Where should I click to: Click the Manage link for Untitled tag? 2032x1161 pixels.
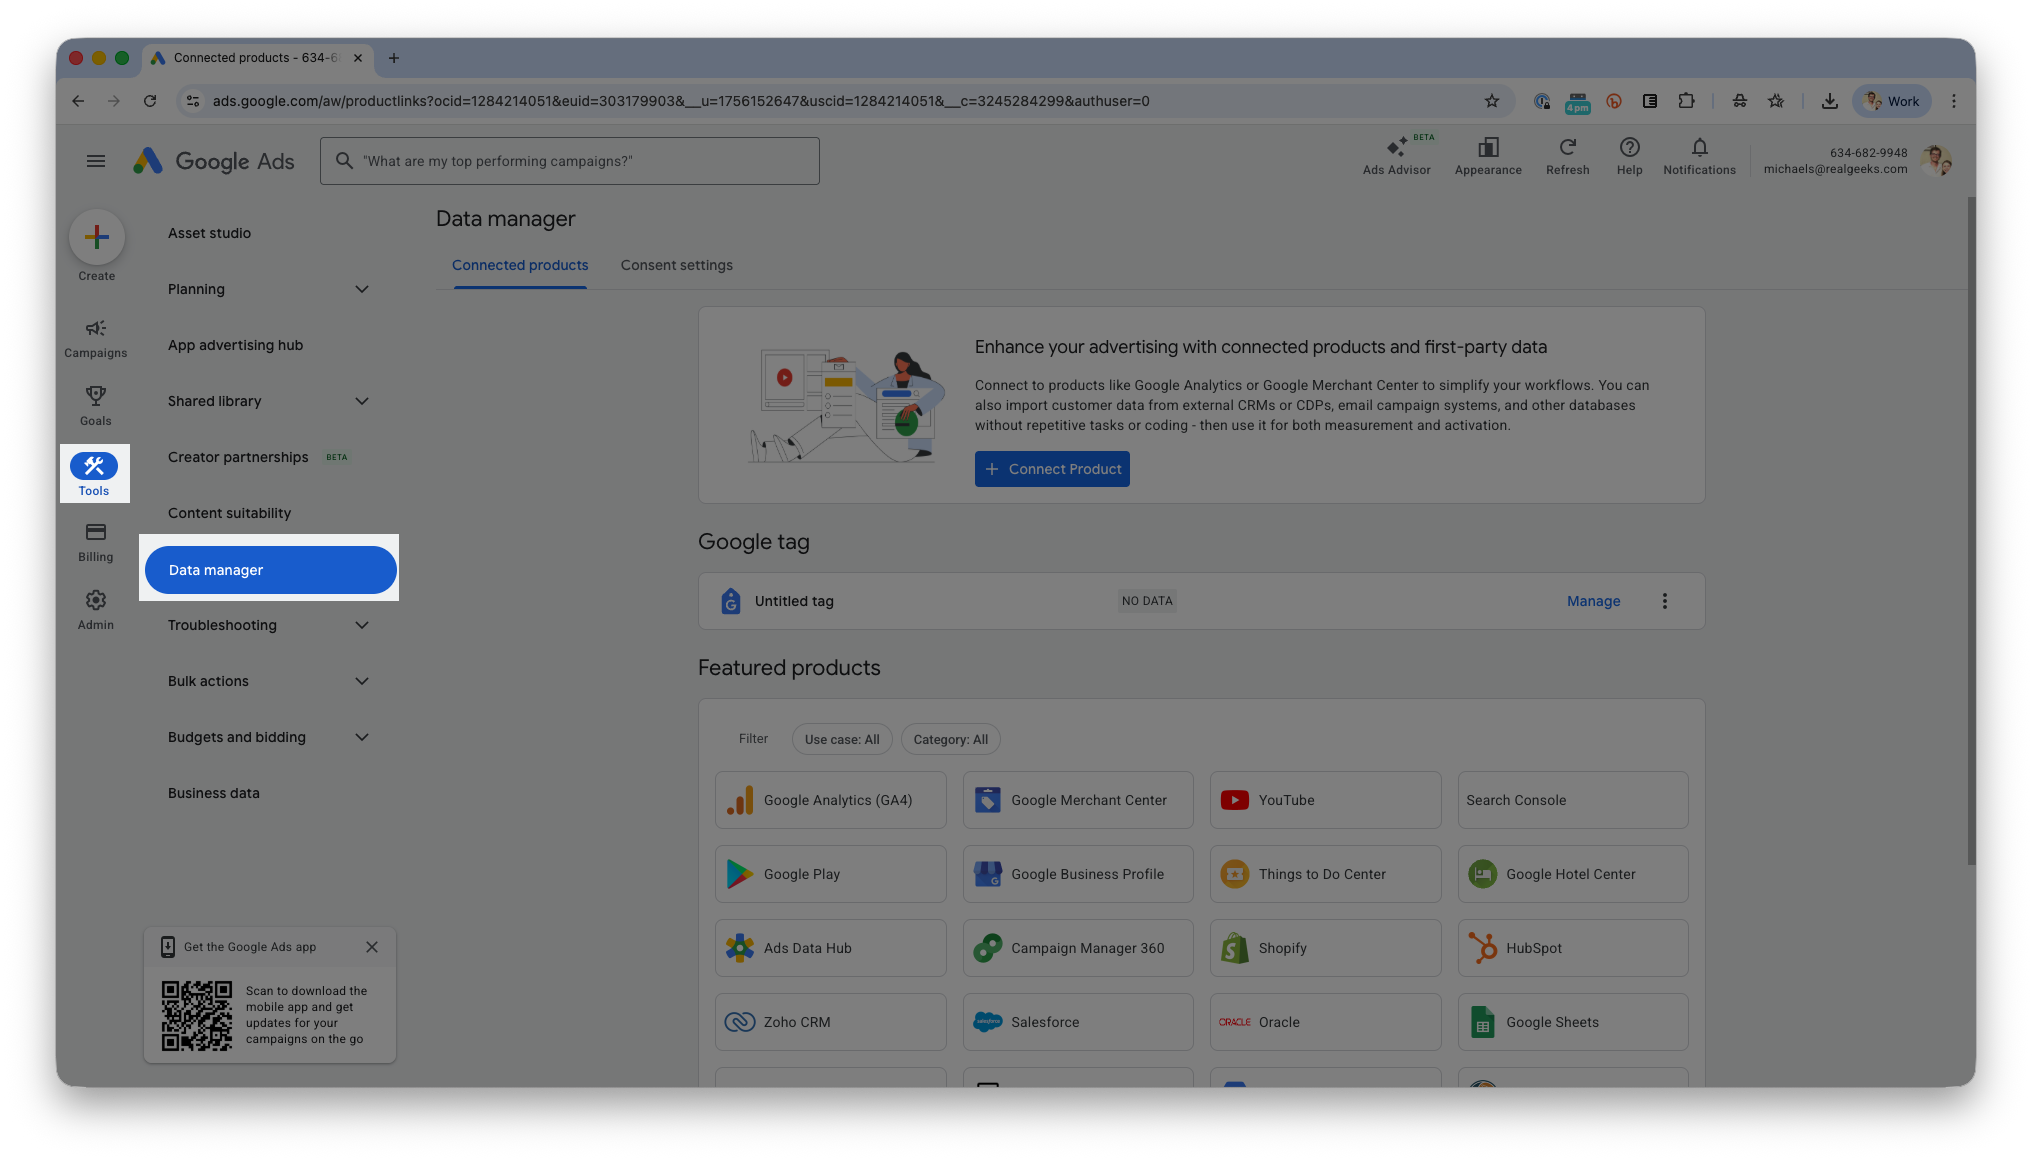pos(1593,601)
